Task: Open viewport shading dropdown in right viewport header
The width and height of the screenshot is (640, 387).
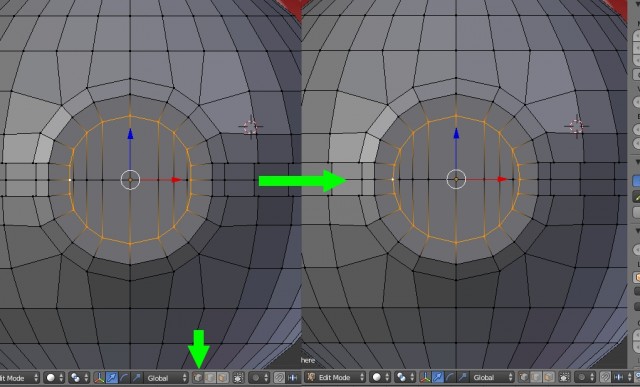Action: click(x=380, y=378)
